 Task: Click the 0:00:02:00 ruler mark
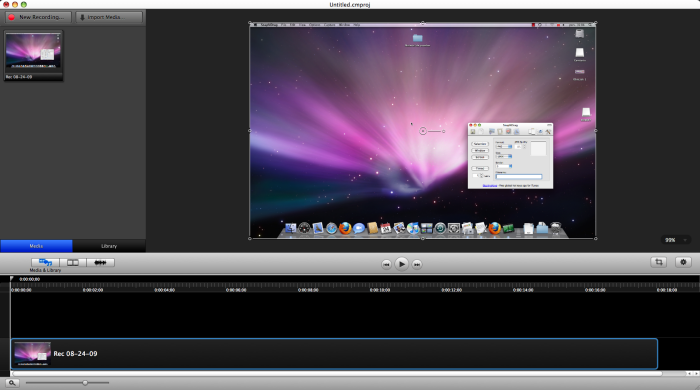(x=93, y=290)
